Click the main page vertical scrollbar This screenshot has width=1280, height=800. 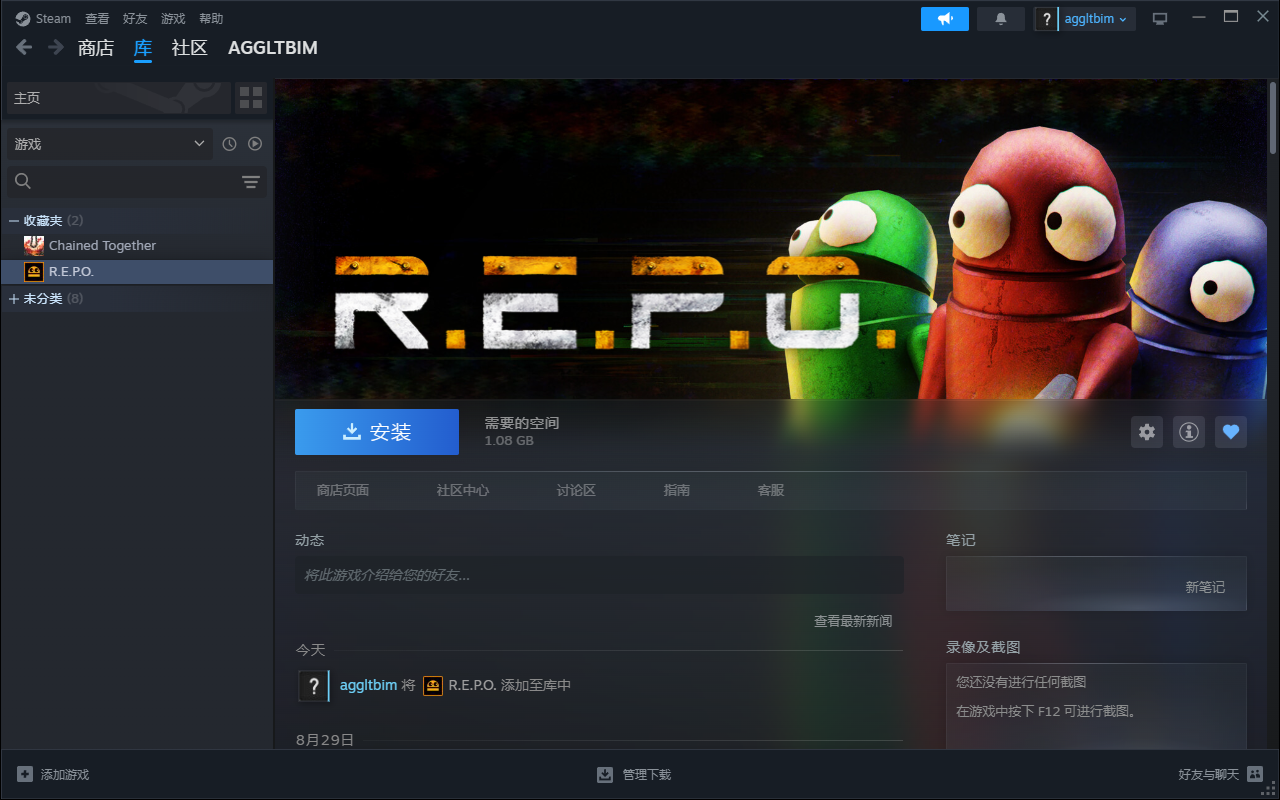coord(1273,120)
